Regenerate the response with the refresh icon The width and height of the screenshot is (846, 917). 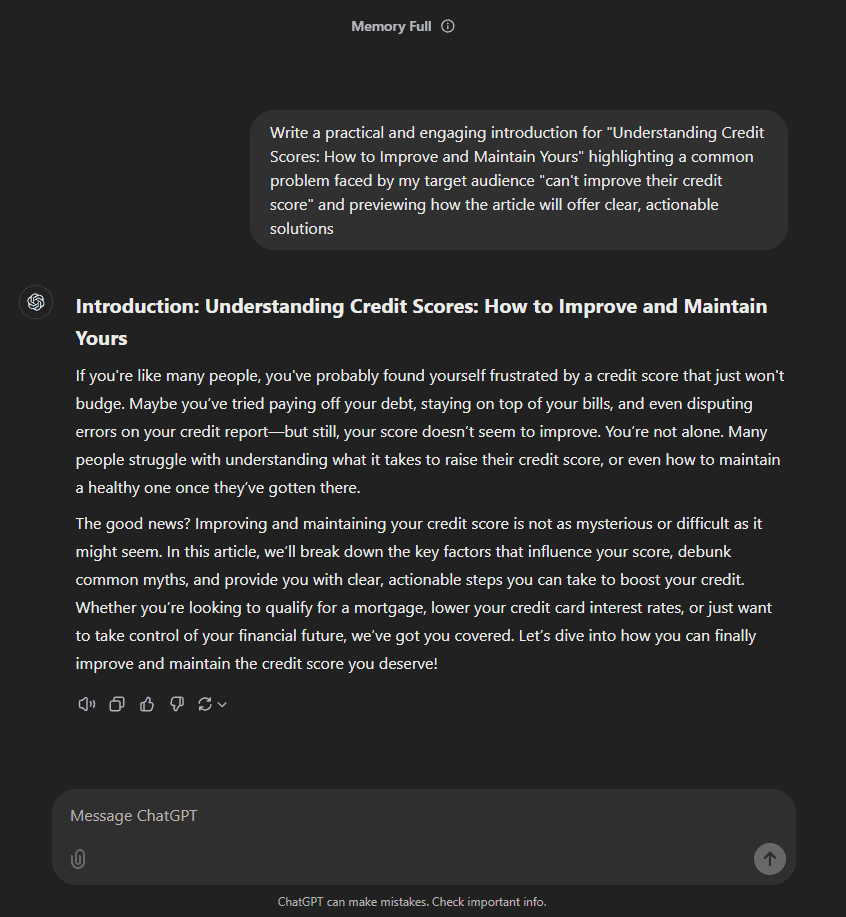(205, 704)
